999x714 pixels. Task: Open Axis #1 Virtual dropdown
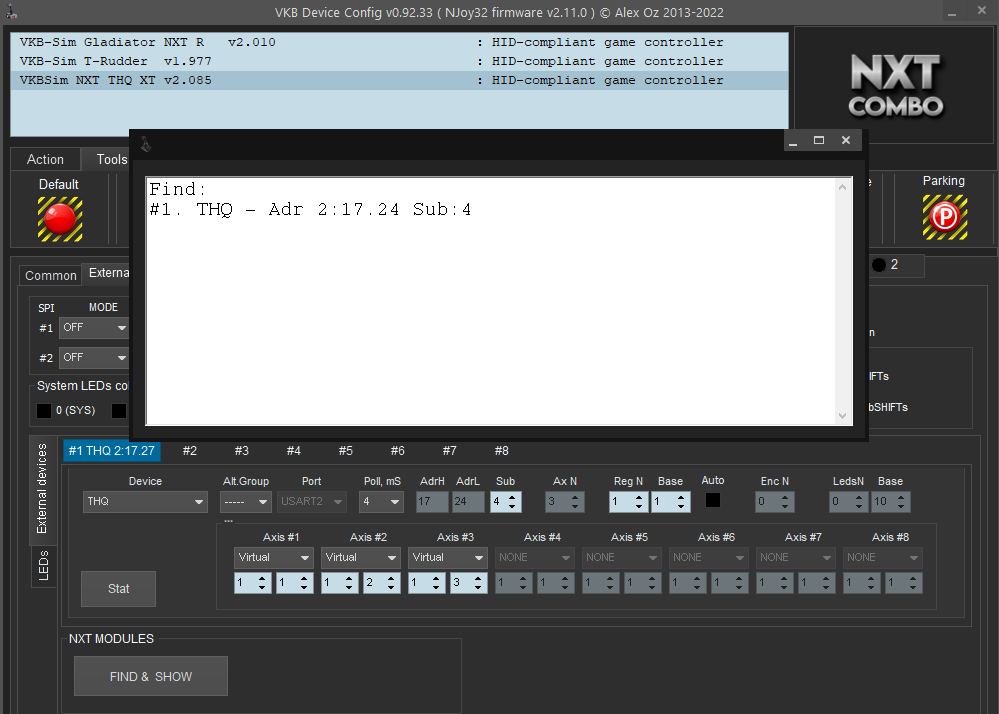(x=273, y=557)
